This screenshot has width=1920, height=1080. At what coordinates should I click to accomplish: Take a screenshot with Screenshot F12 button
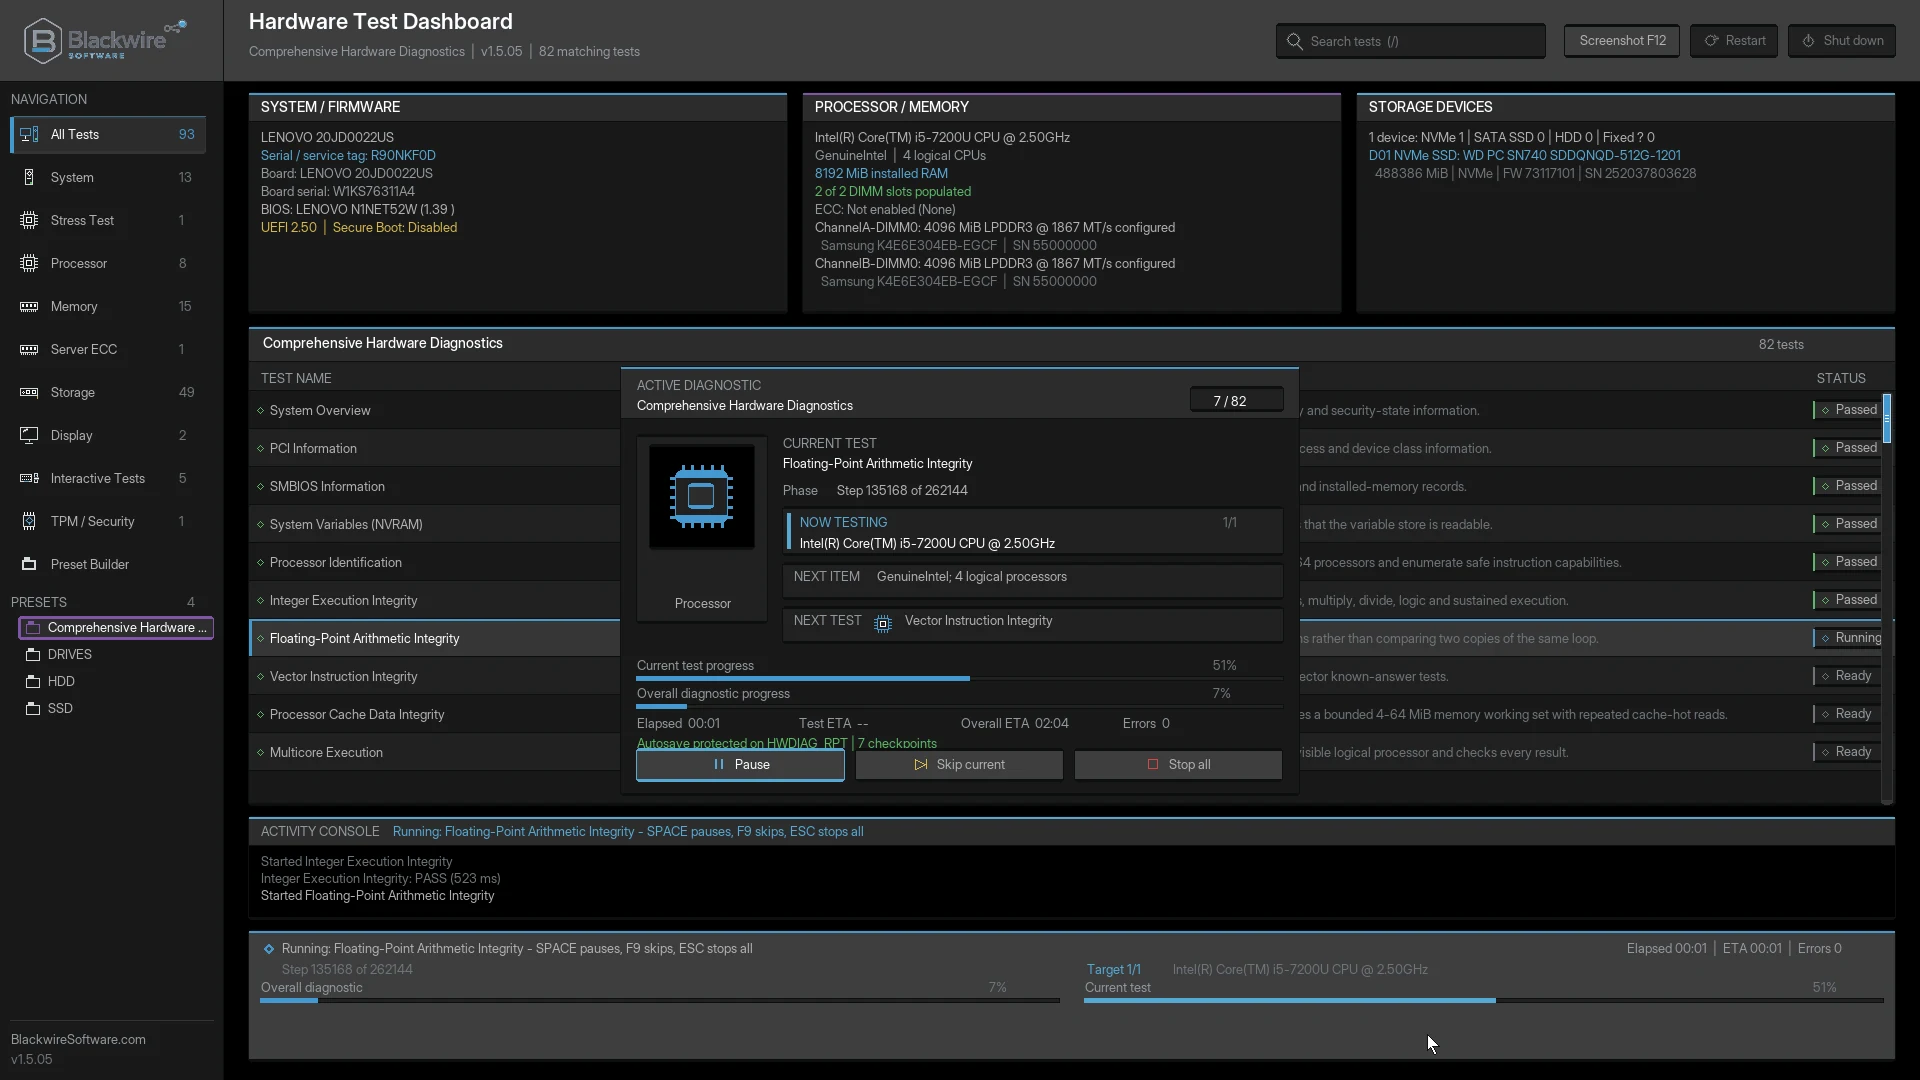pyautogui.click(x=1622, y=41)
